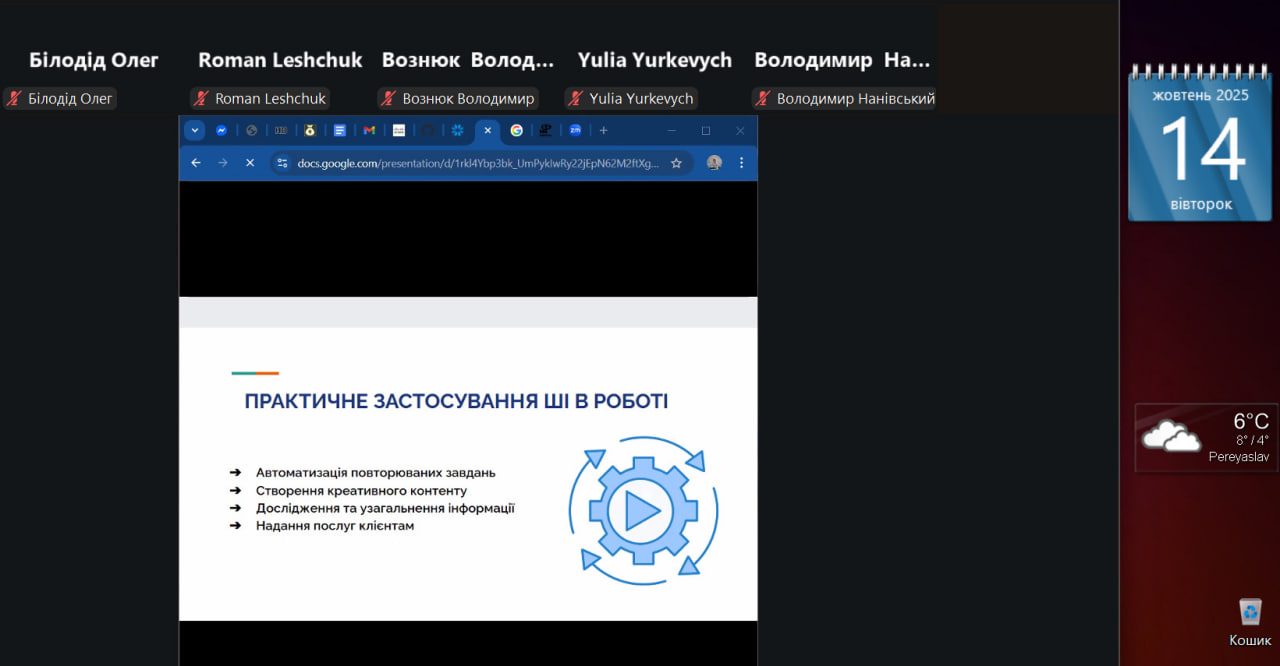Viewport: 1280px width, 666px height.
Task: Expand the tab search dropdown
Action: click(x=194, y=130)
